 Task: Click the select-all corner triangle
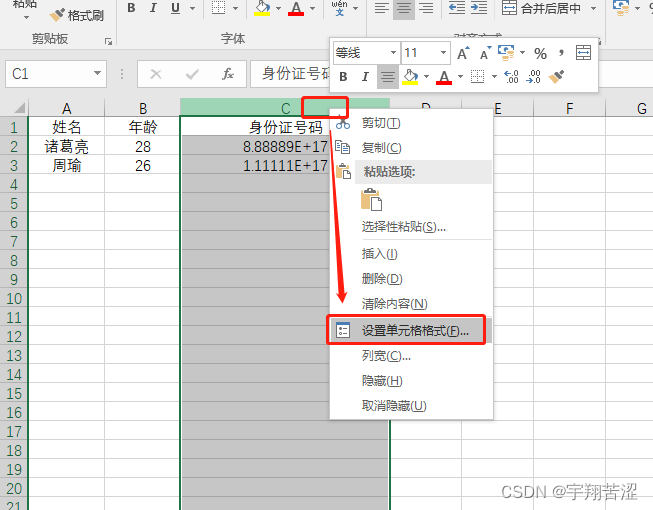19,108
